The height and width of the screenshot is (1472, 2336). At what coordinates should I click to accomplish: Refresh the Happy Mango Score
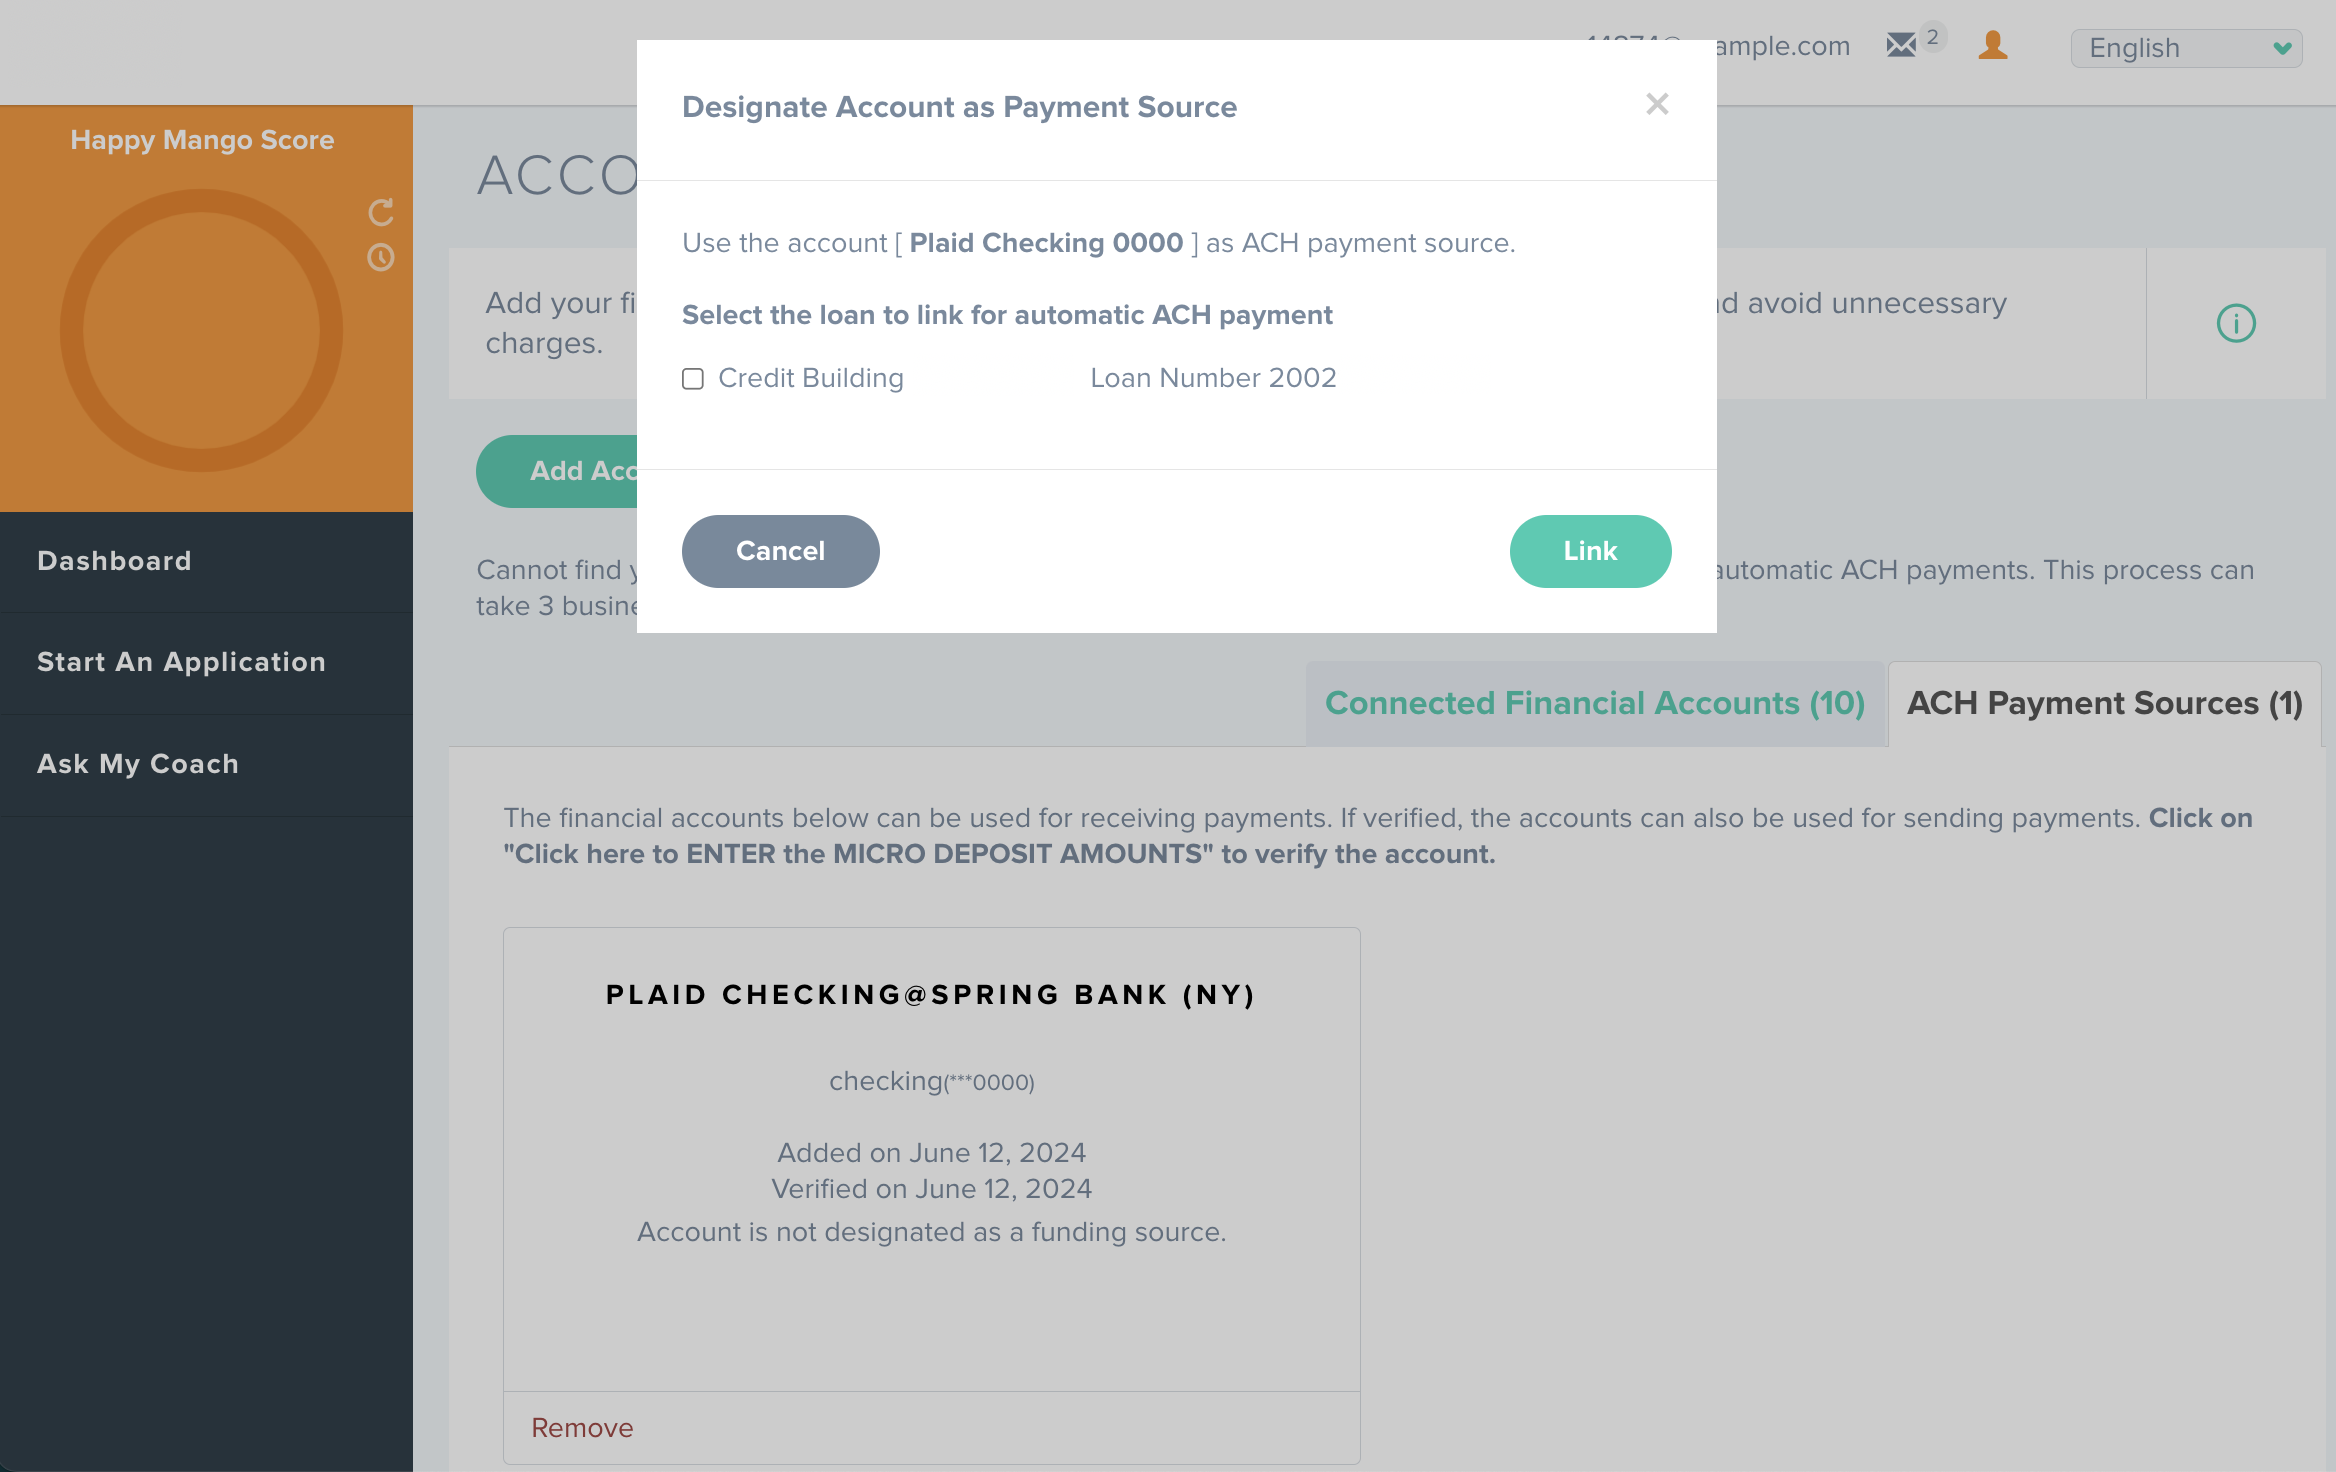(x=381, y=212)
